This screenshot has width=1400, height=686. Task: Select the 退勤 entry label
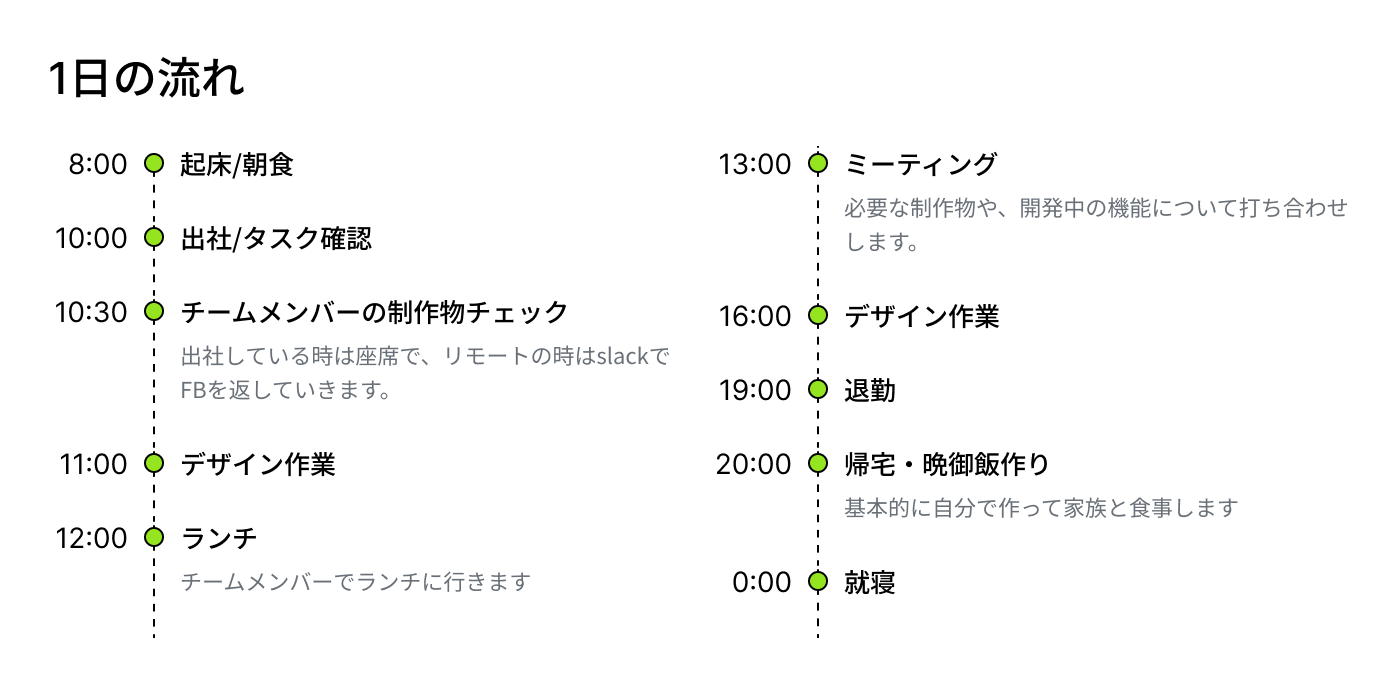click(x=870, y=390)
